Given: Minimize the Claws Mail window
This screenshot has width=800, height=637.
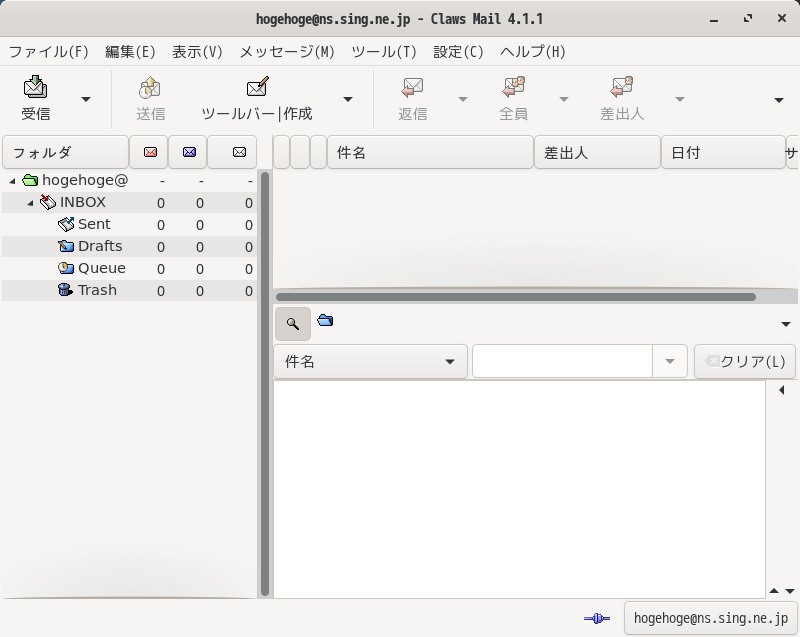Looking at the screenshot, I should pyautogui.click(x=714, y=19).
